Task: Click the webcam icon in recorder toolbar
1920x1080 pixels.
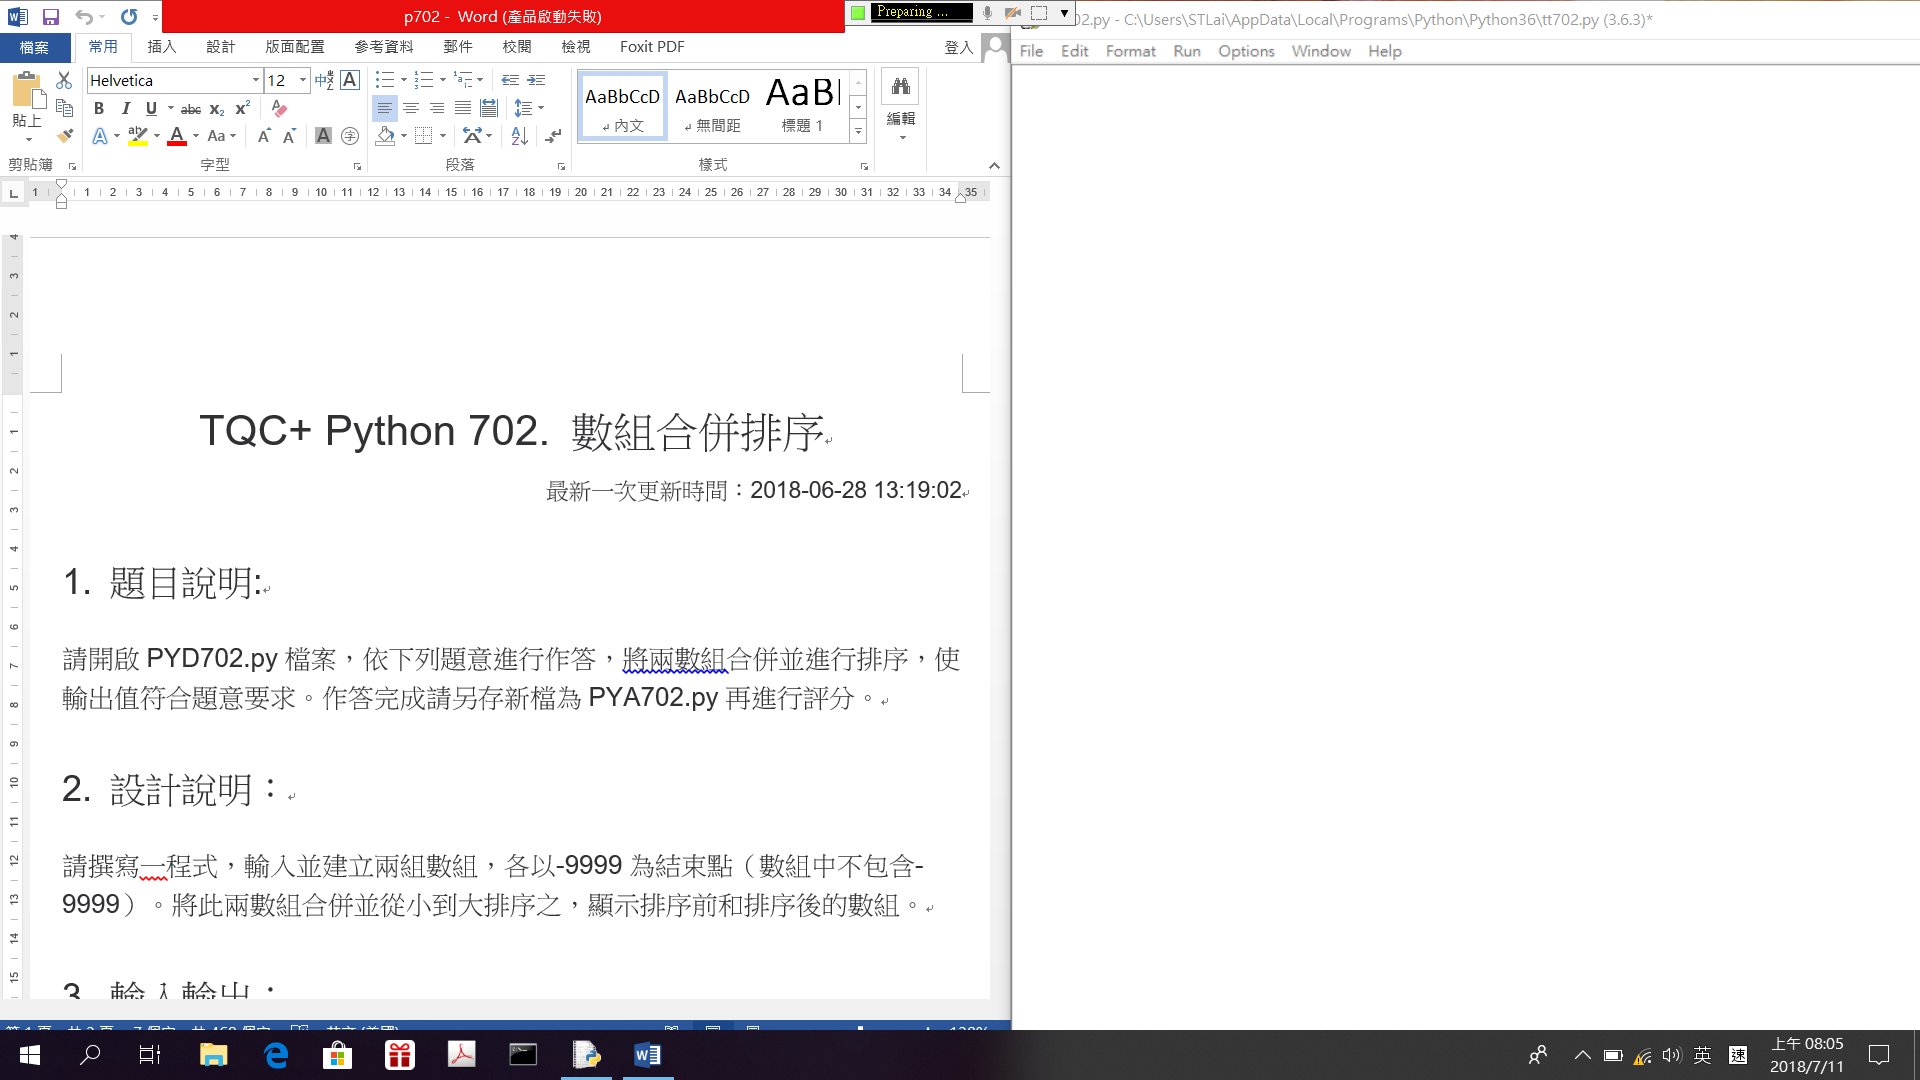Action: [x=1013, y=12]
